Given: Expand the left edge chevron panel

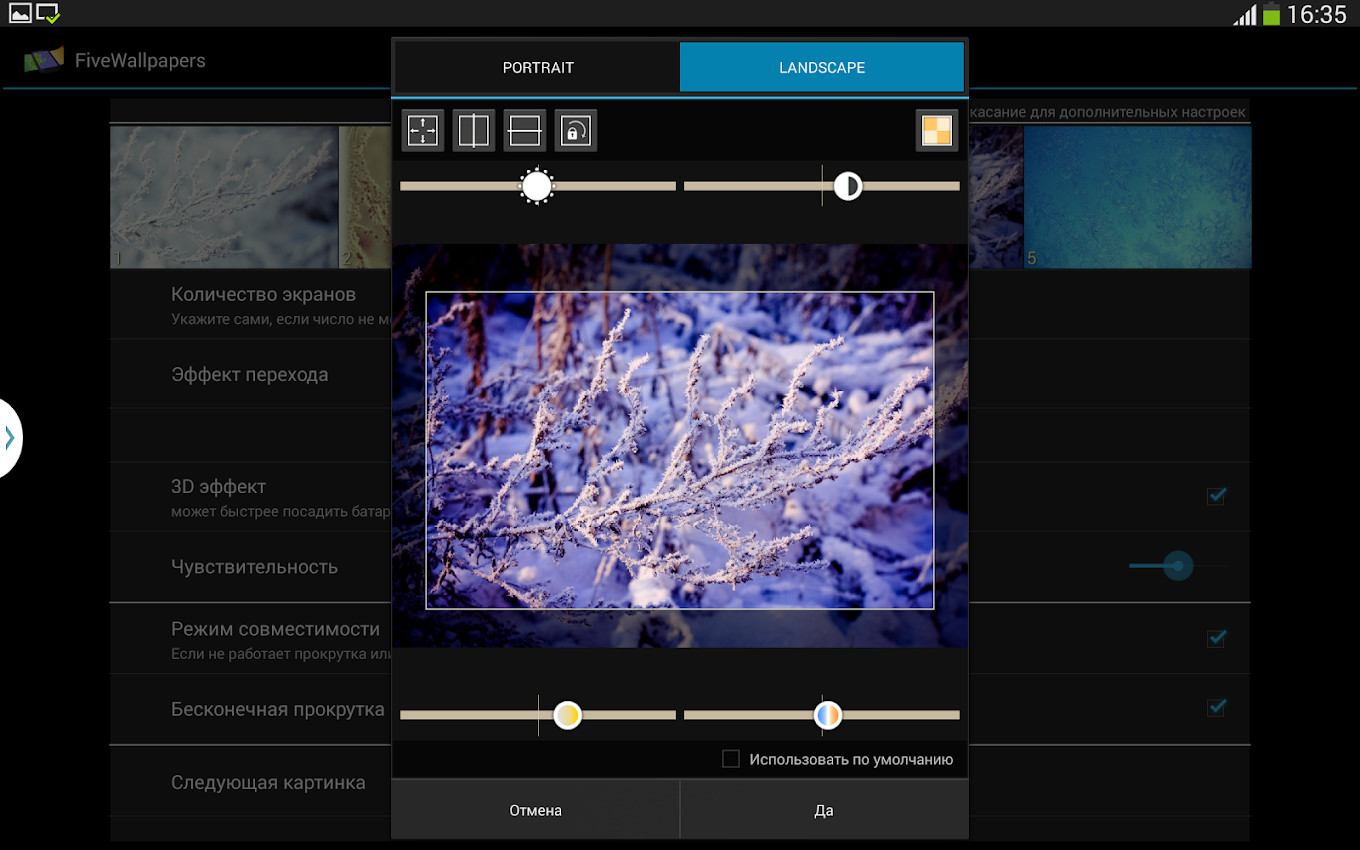Looking at the screenshot, I should (x=9, y=438).
